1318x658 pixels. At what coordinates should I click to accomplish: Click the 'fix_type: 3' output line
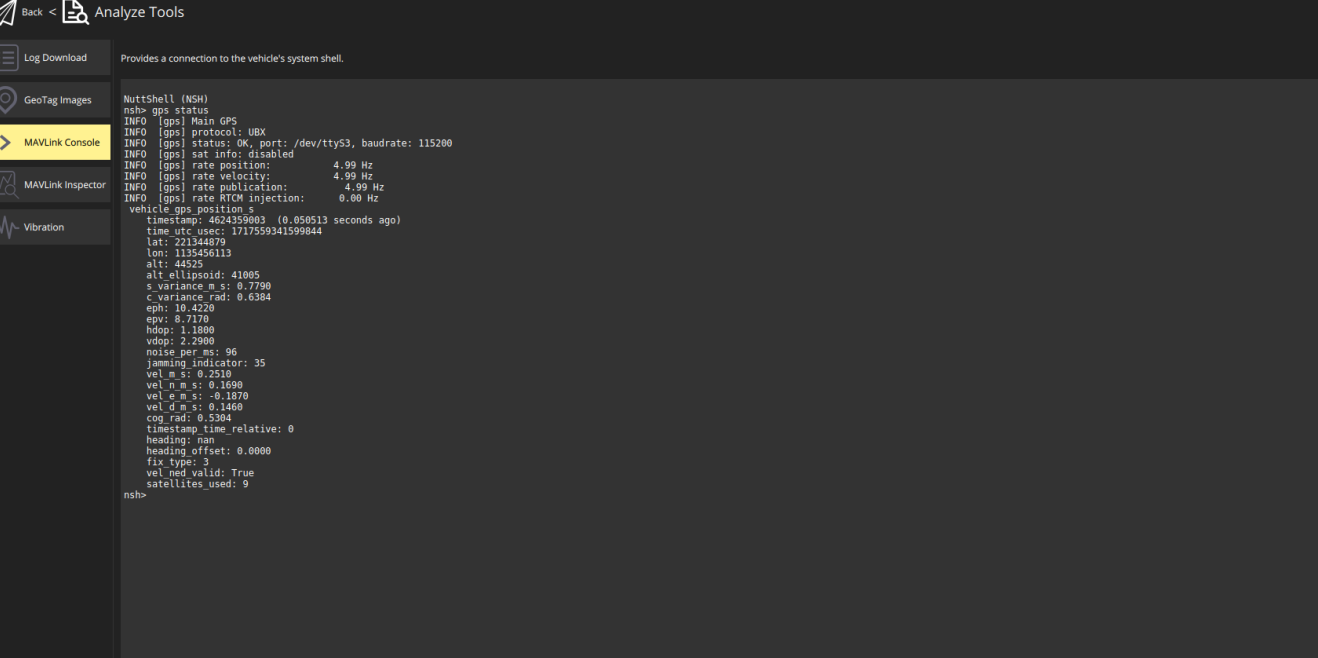(x=177, y=462)
